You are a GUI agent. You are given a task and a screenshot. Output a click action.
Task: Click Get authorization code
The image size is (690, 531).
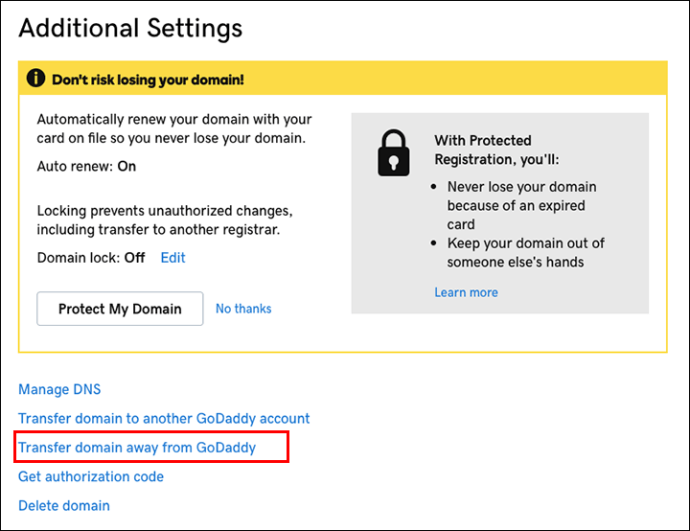(x=91, y=476)
